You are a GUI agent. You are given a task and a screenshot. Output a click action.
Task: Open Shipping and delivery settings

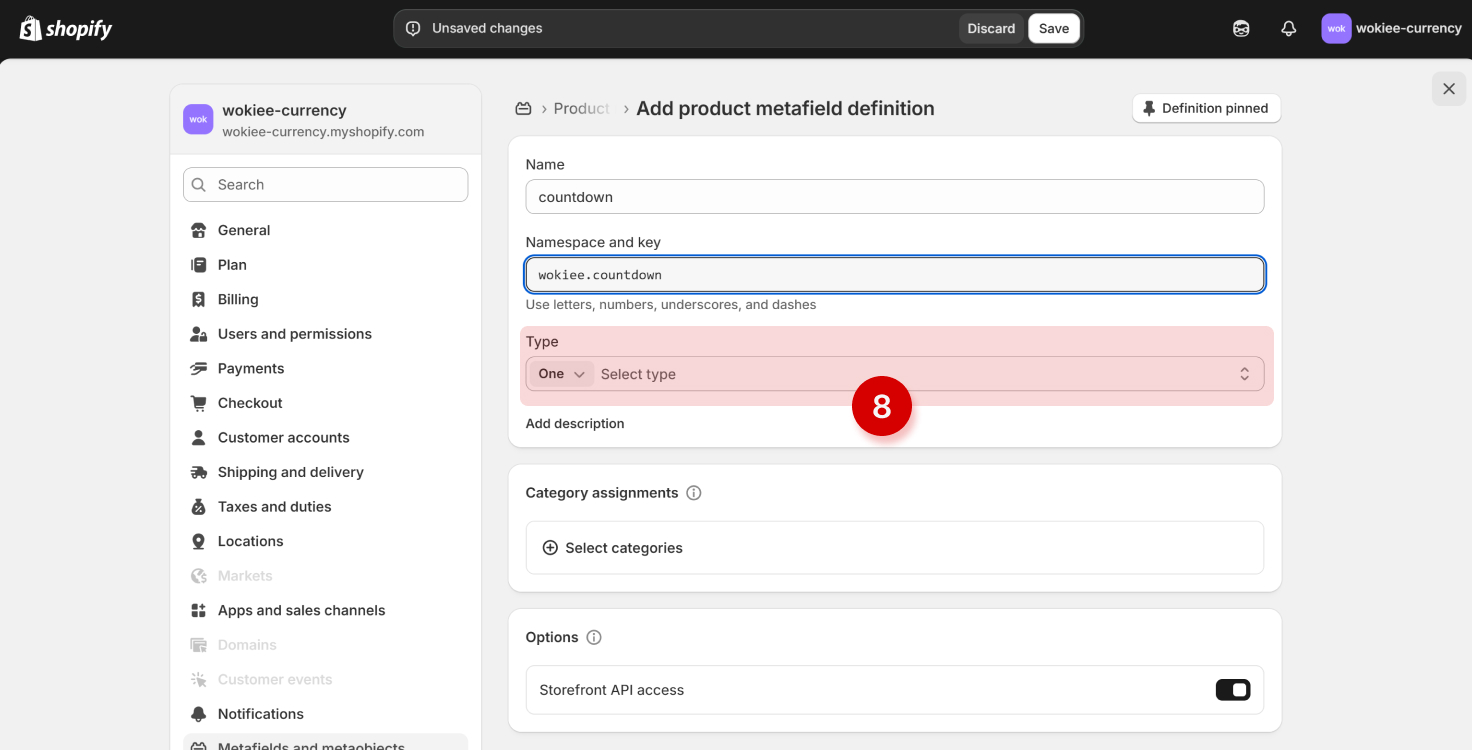tap(290, 472)
